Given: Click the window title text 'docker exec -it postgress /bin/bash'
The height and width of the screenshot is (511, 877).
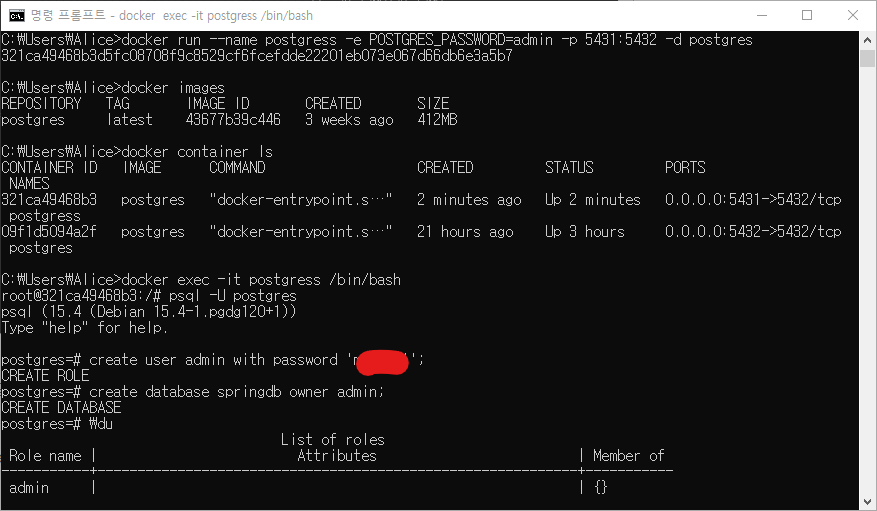Looking at the screenshot, I should [216, 16].
